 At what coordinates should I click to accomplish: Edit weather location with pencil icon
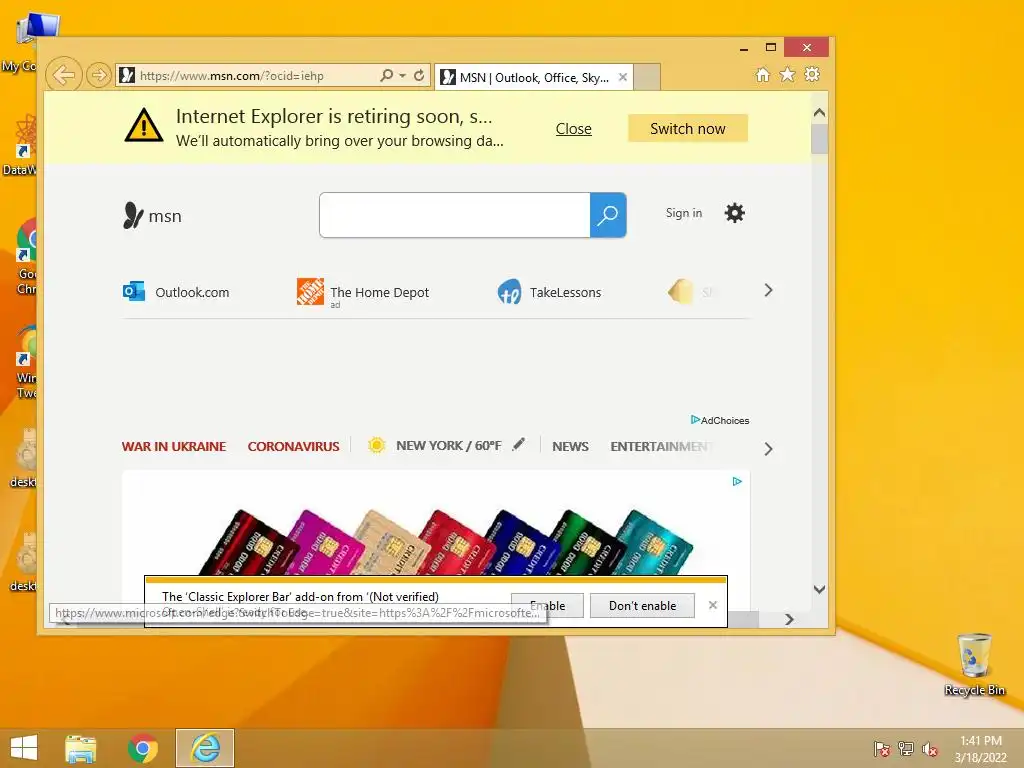point(519,445)
